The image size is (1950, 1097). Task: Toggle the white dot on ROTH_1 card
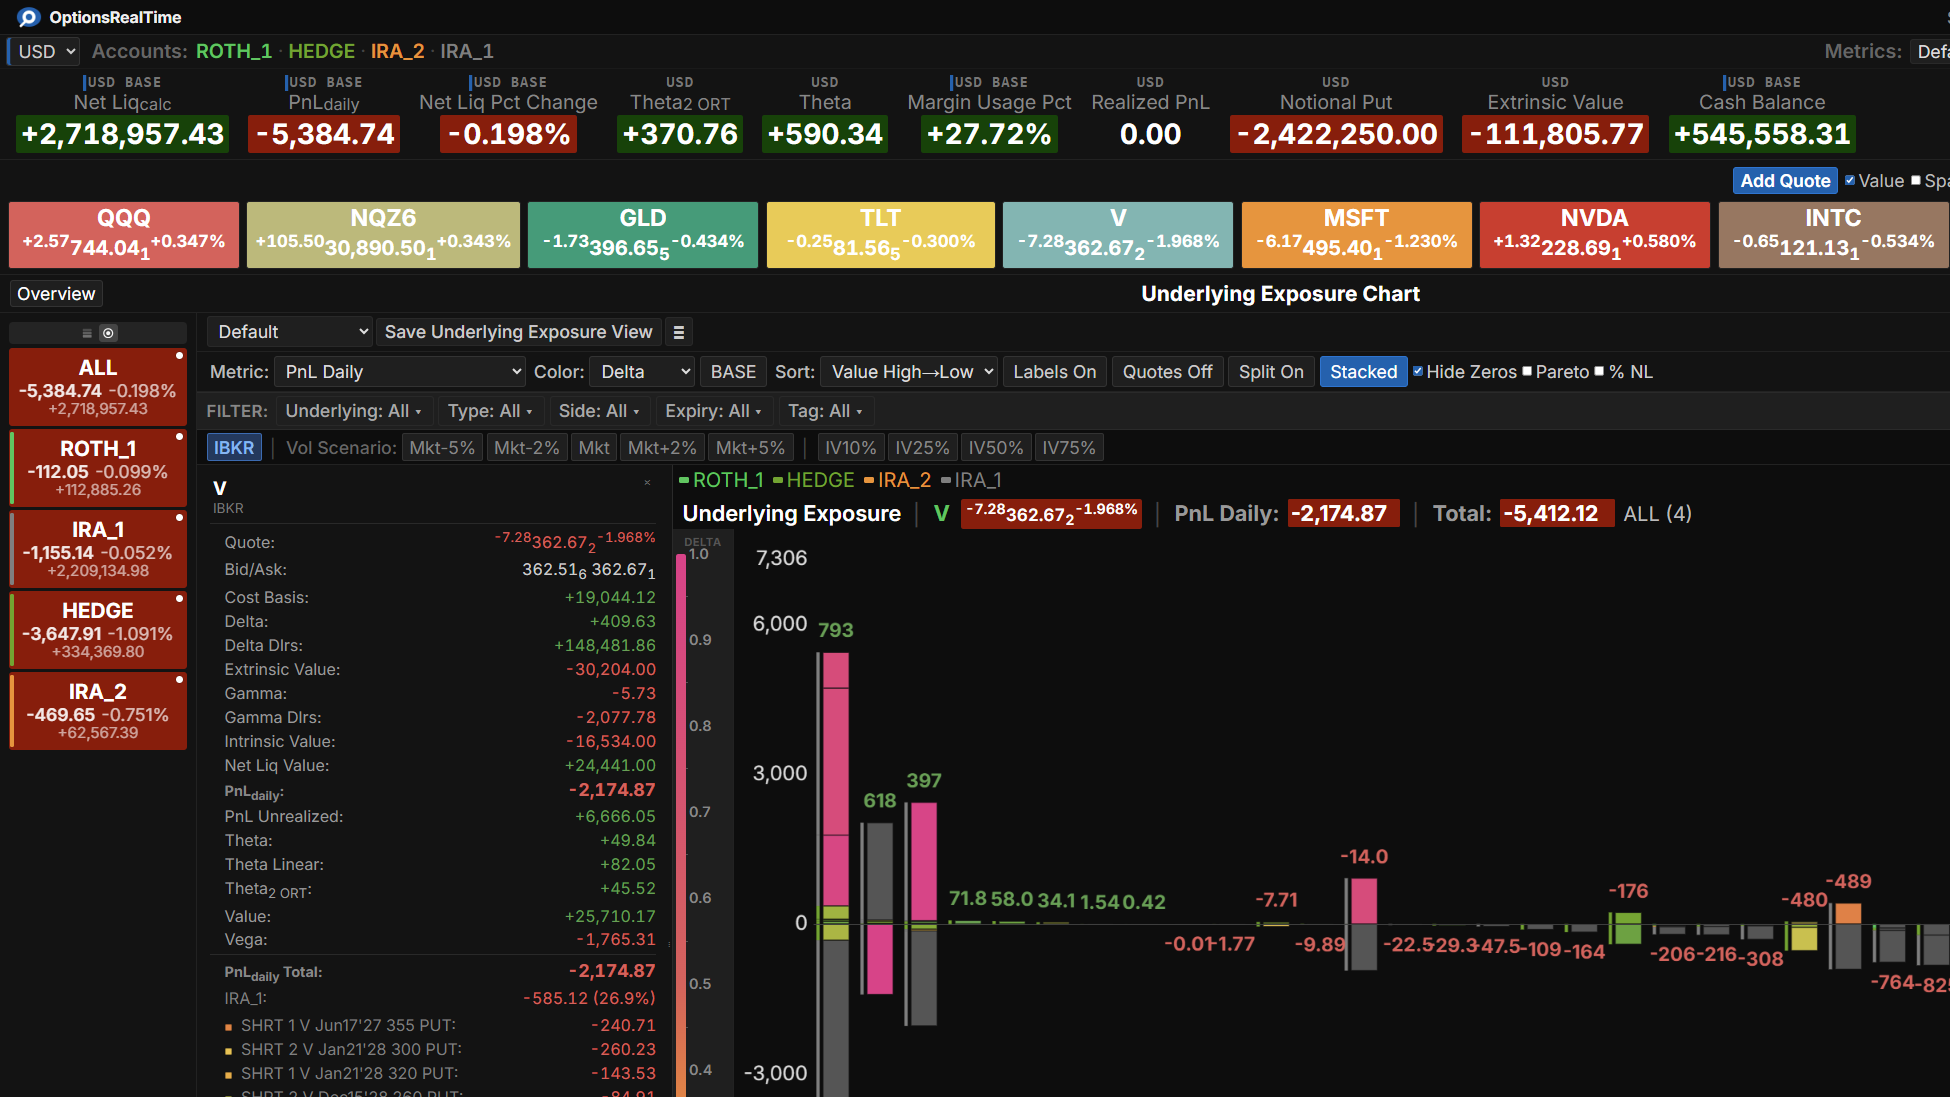[180, 436]
